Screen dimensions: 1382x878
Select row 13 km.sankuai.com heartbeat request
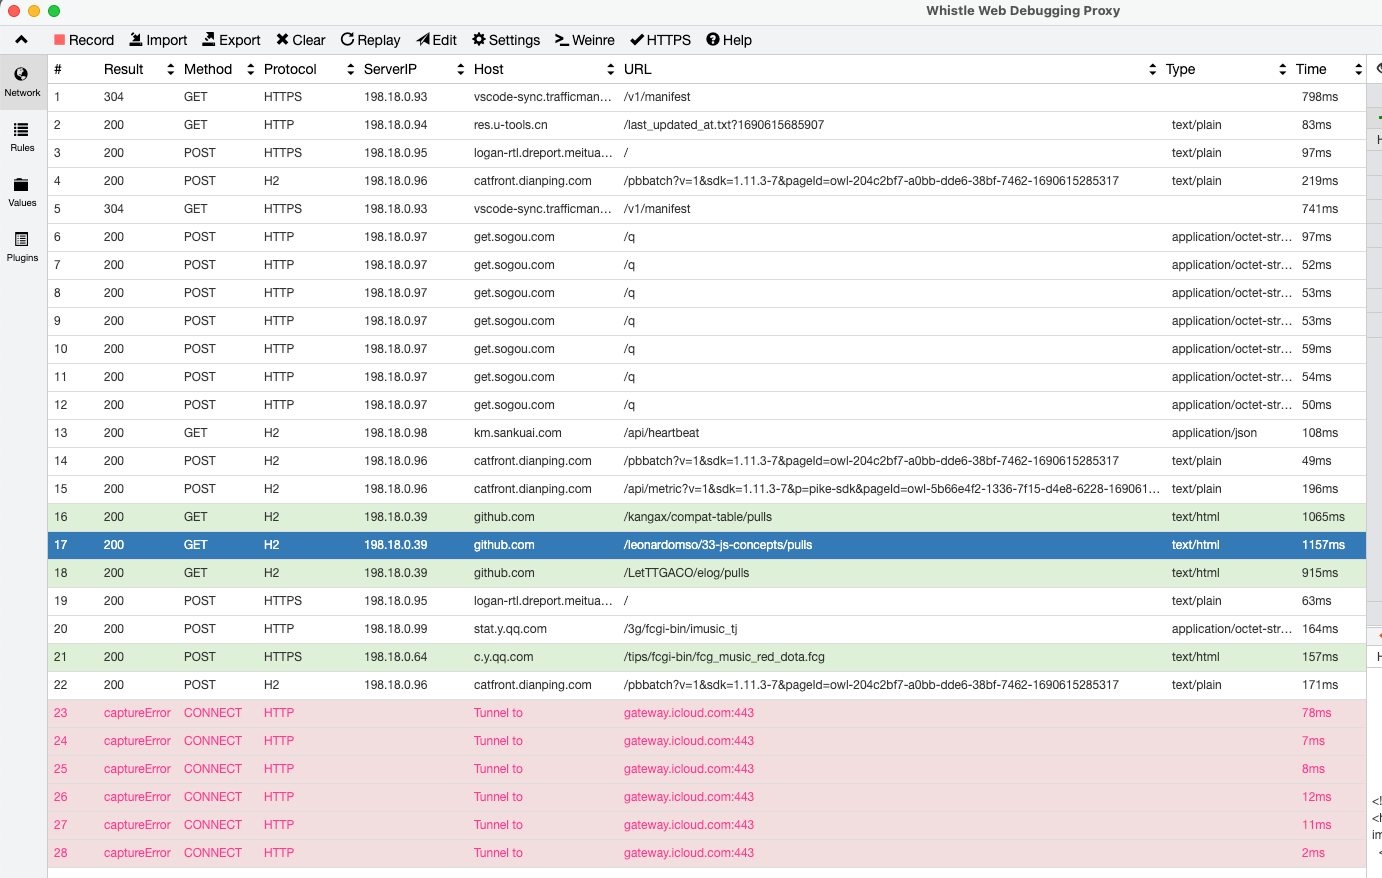pyautogui.click(x=707, y=433)
